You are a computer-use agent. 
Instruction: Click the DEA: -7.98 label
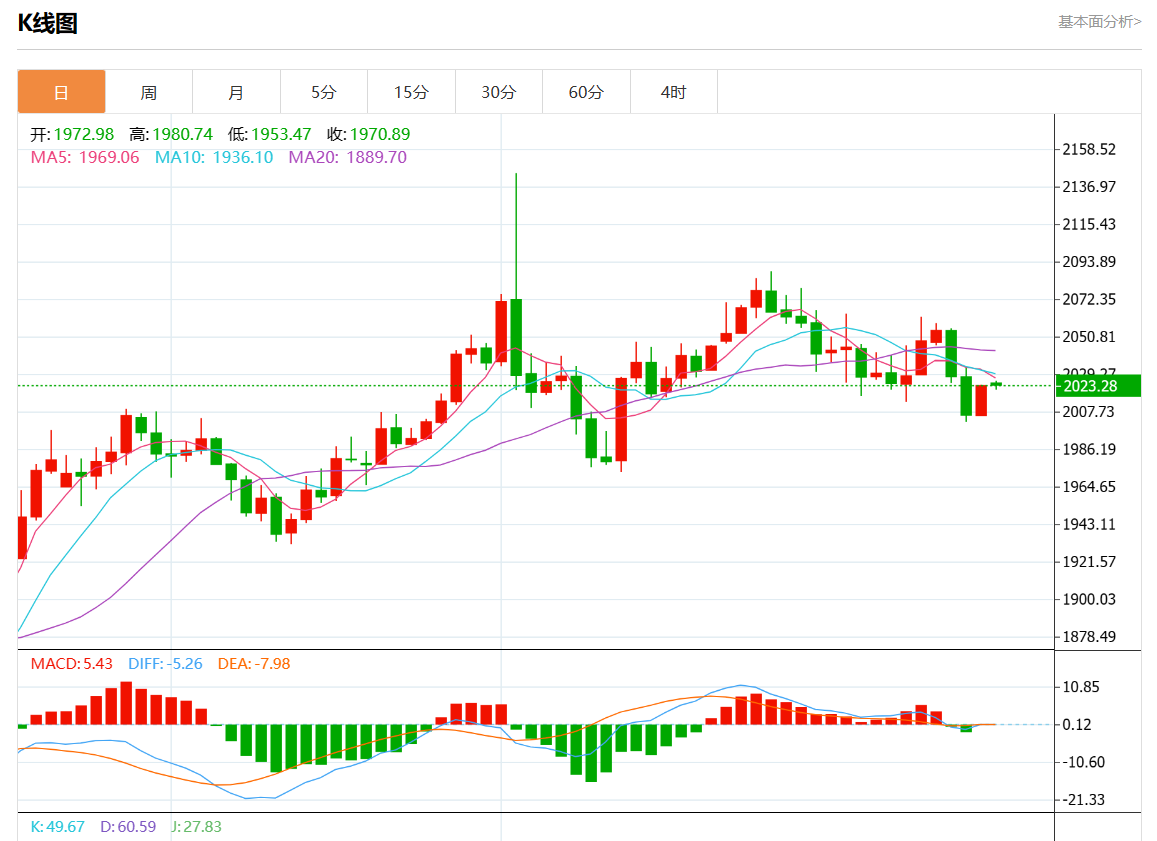coord(254,664)
